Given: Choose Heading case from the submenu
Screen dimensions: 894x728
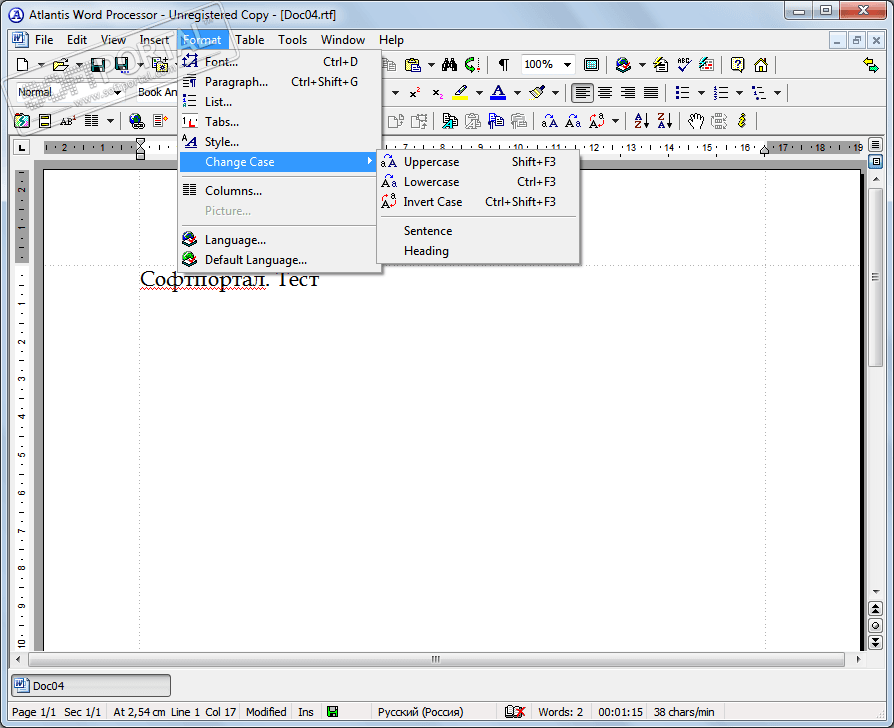Looking at the screenshot, I should 478,251.
